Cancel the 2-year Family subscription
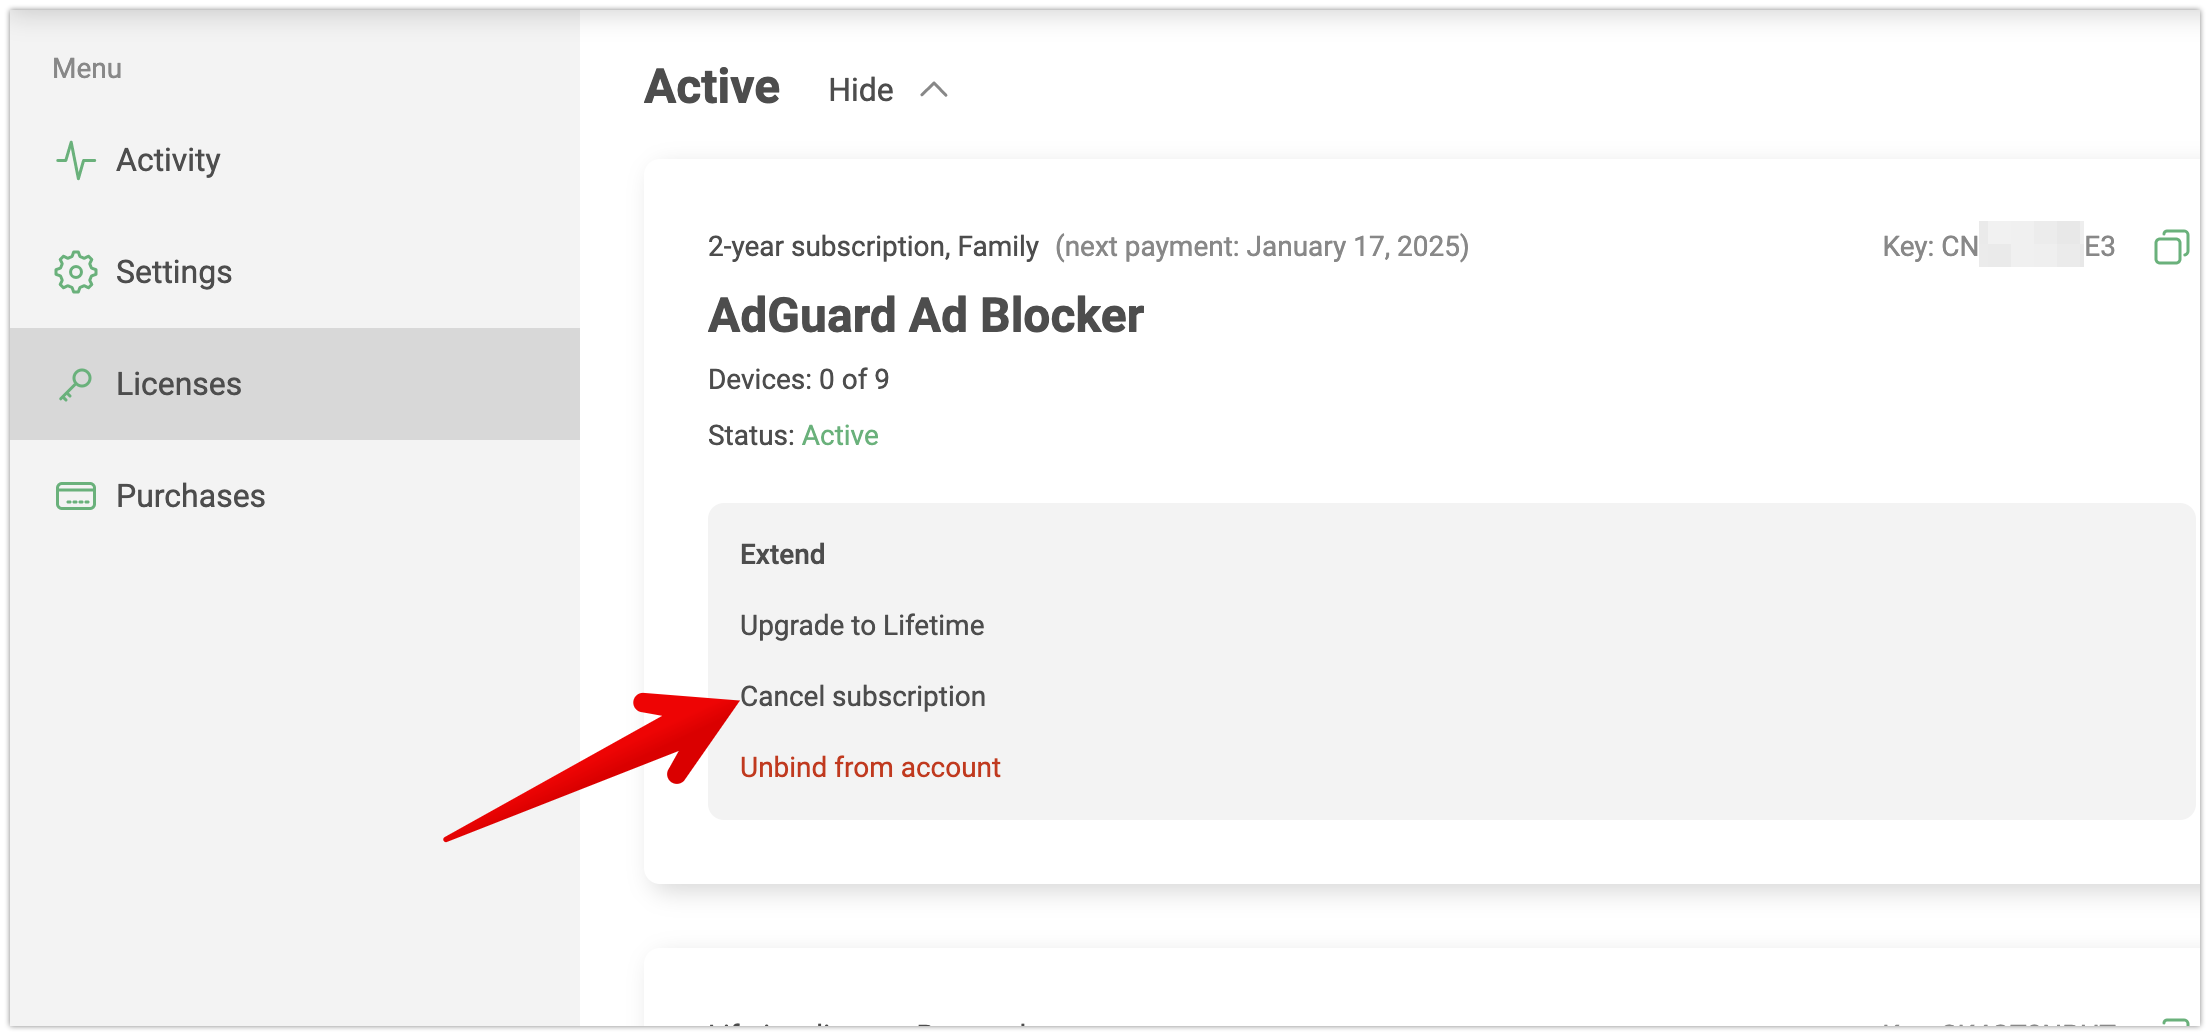This screenshot has height=1036, width=2210. pos(862,695)
